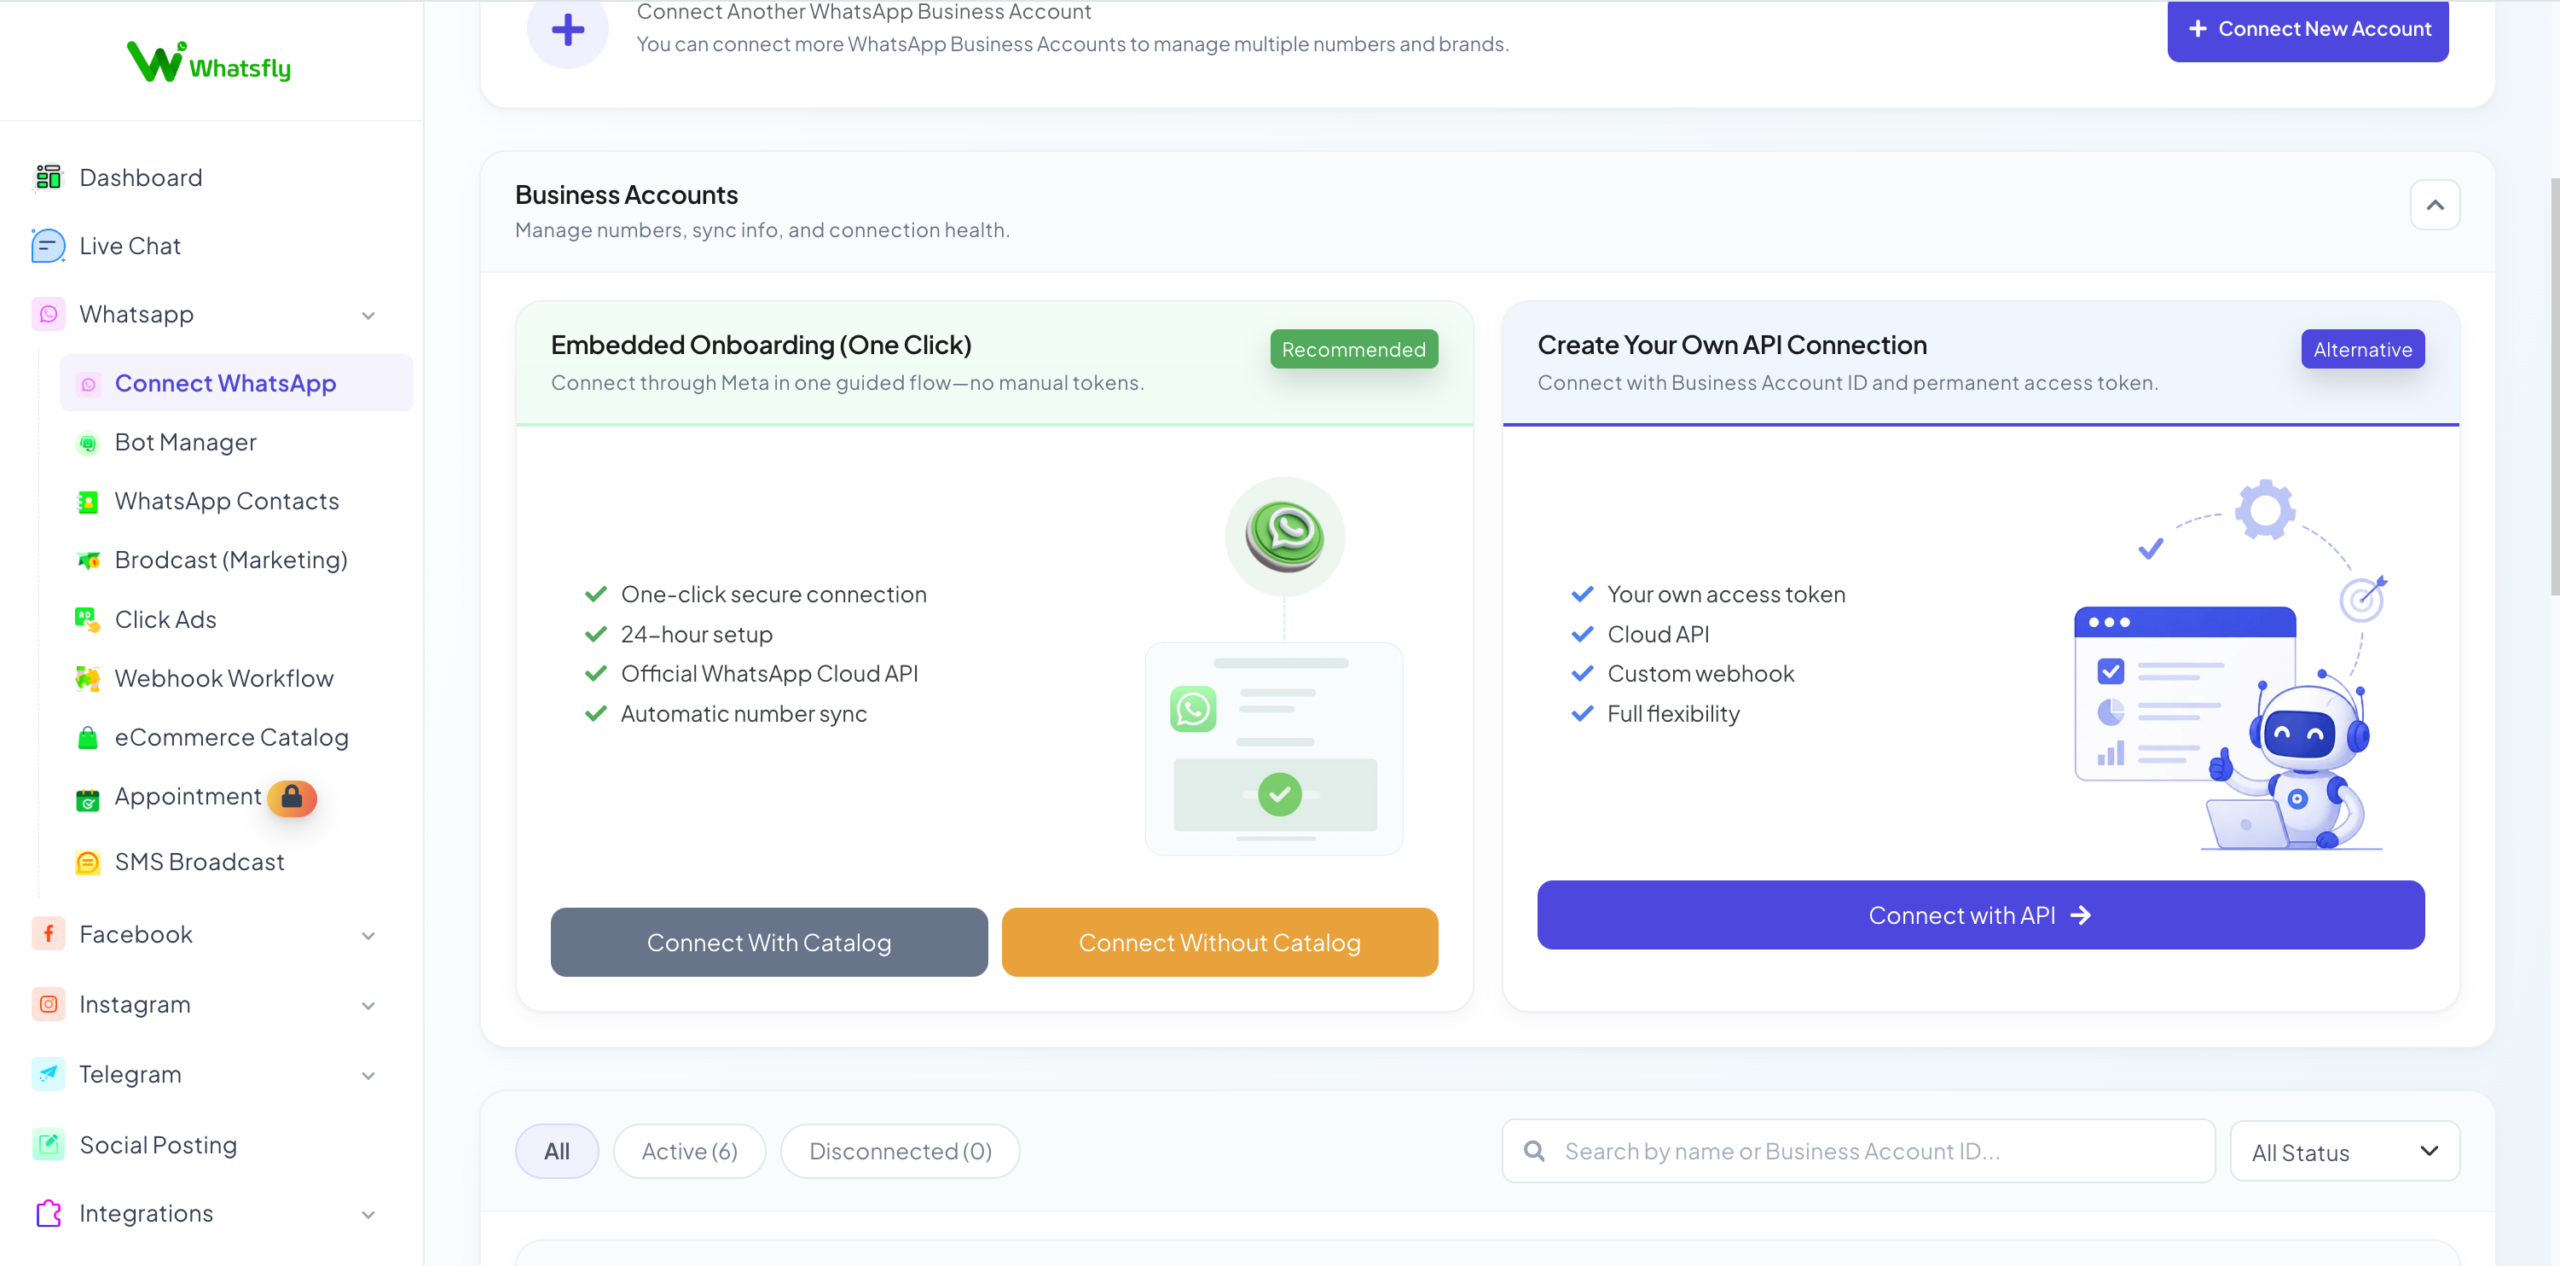The width and height of the screenshot is (2560, 1266).
Task: Click the Bot Manager icon
Action: coord(88,443)
